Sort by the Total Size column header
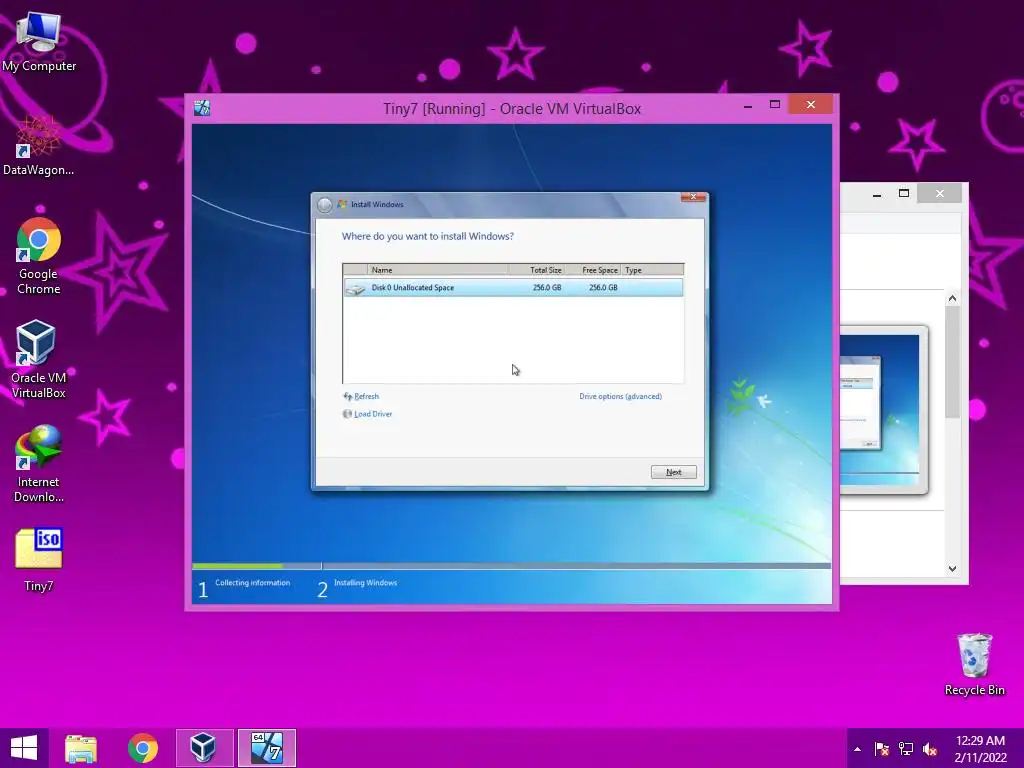 [536, 270]
